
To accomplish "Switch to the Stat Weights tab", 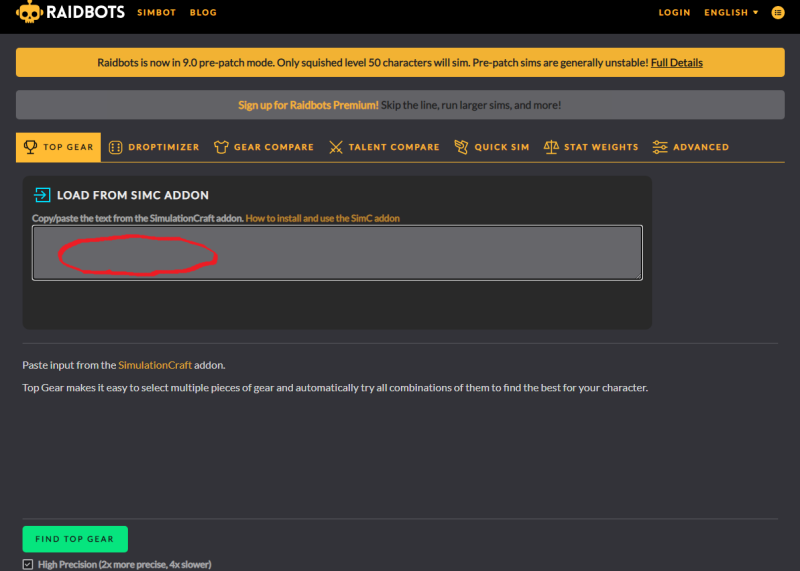I will pos(591,147).
